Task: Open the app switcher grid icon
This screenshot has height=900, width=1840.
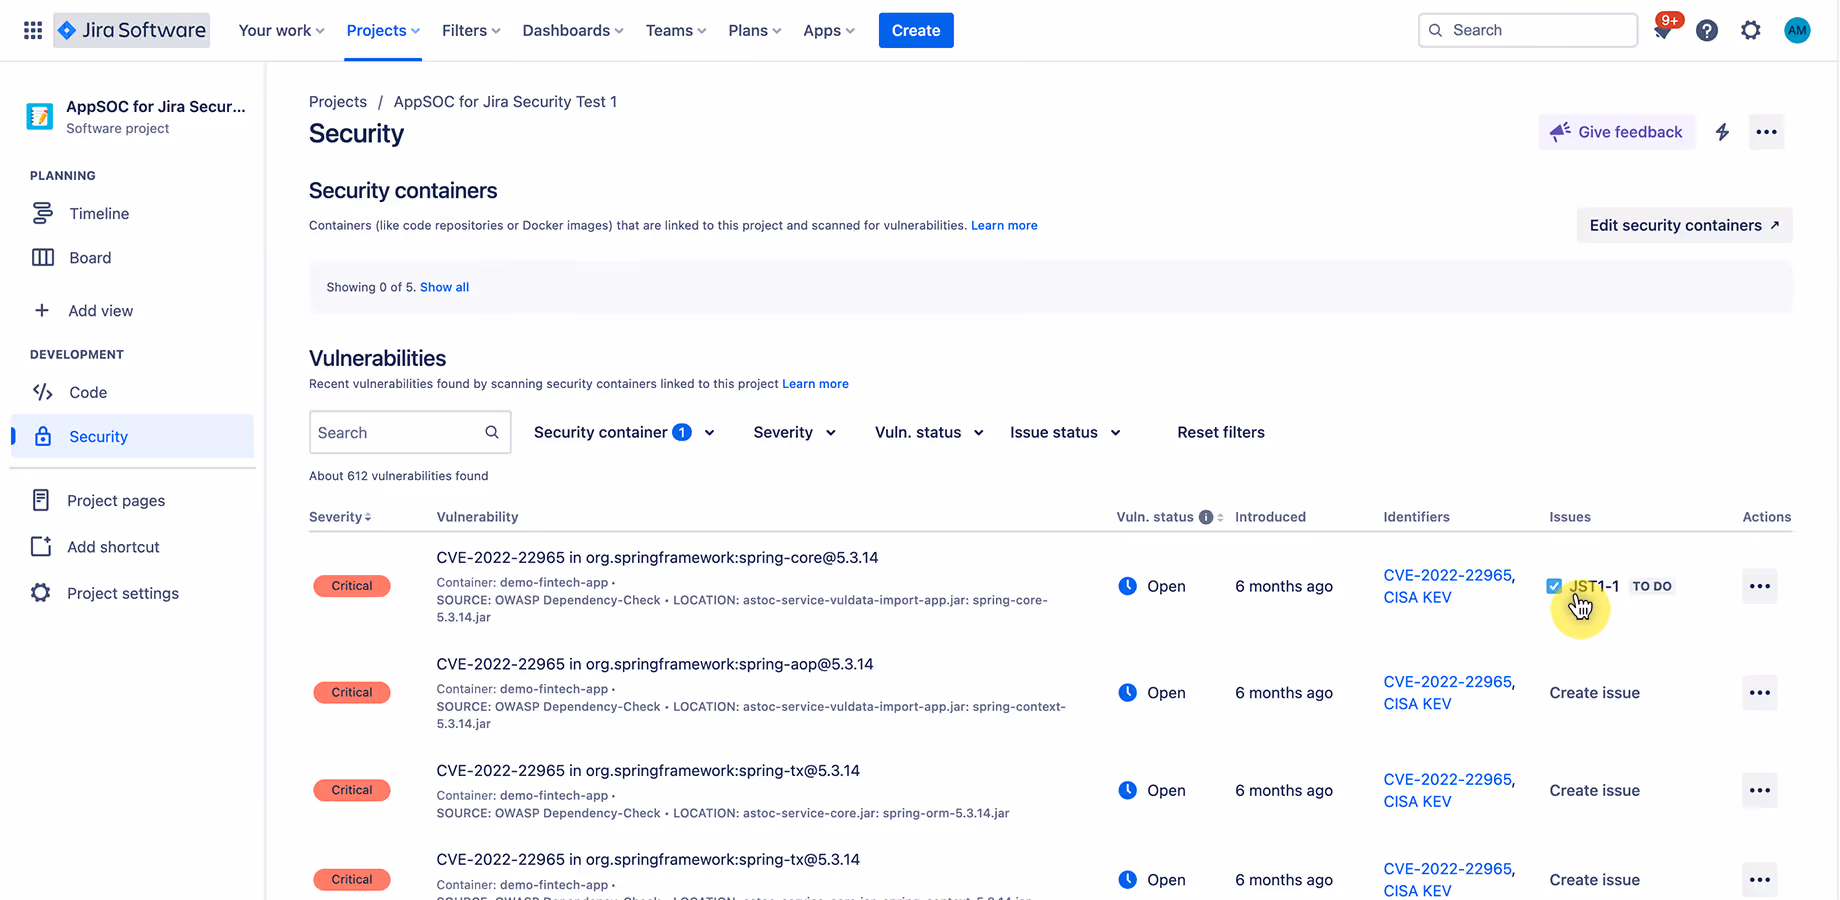Action: point(33,30)
